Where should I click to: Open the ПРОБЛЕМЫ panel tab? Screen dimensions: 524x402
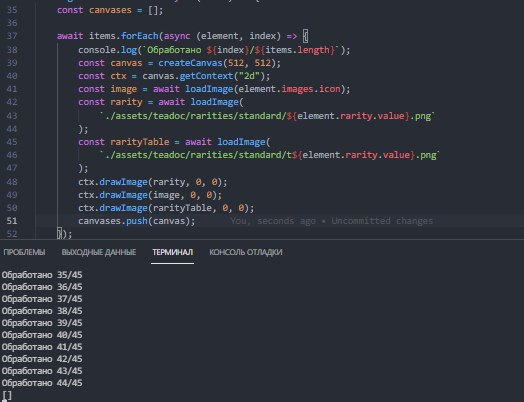pyautogui.click(x=24, y=252)
